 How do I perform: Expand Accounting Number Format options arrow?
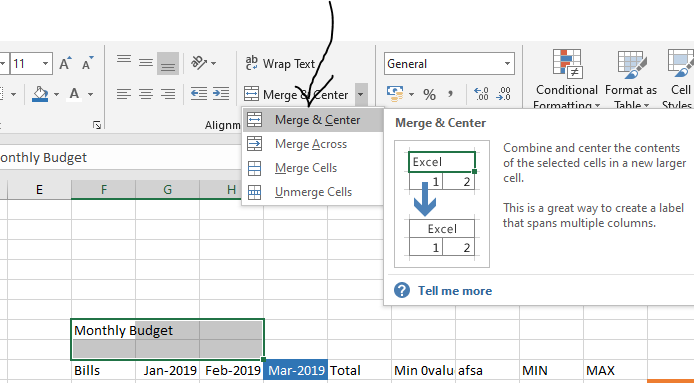412,94
